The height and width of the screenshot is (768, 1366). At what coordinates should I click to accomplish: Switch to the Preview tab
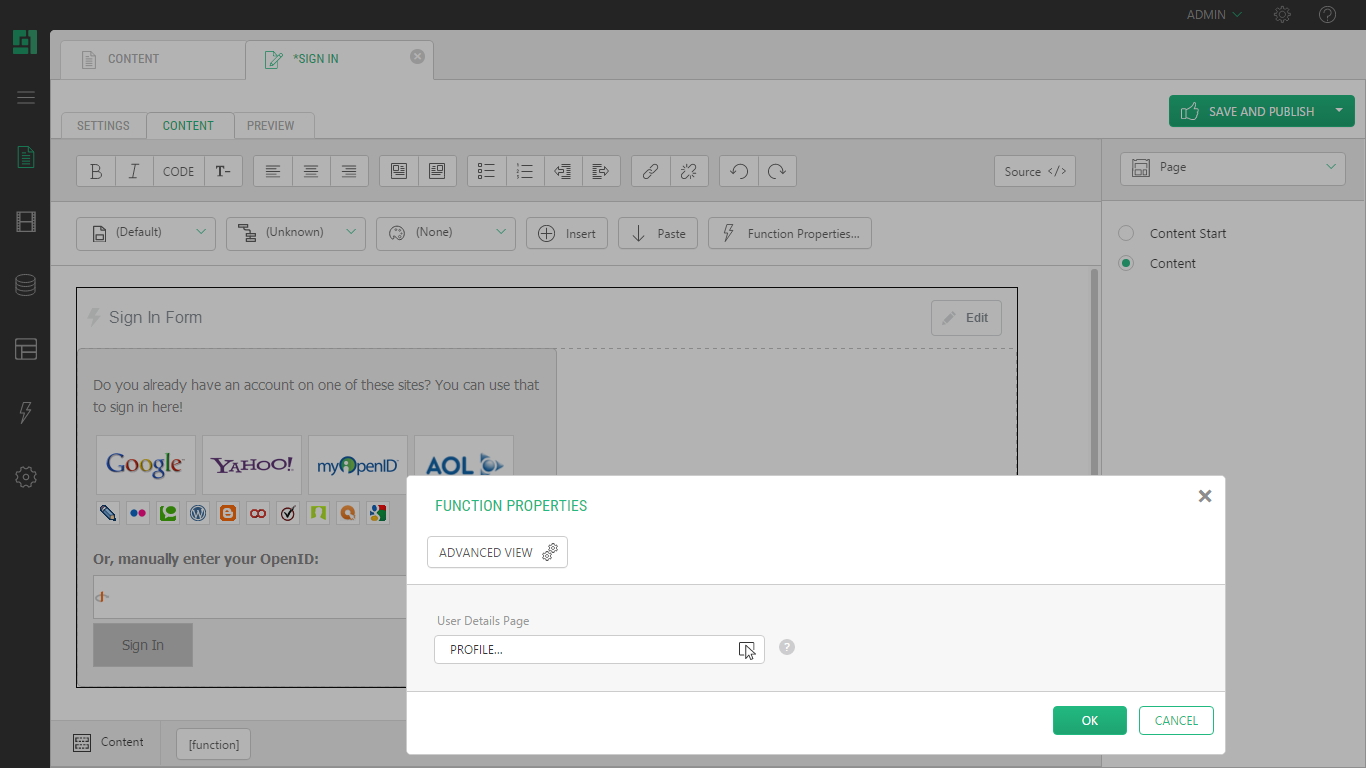(x=270, y=126)
